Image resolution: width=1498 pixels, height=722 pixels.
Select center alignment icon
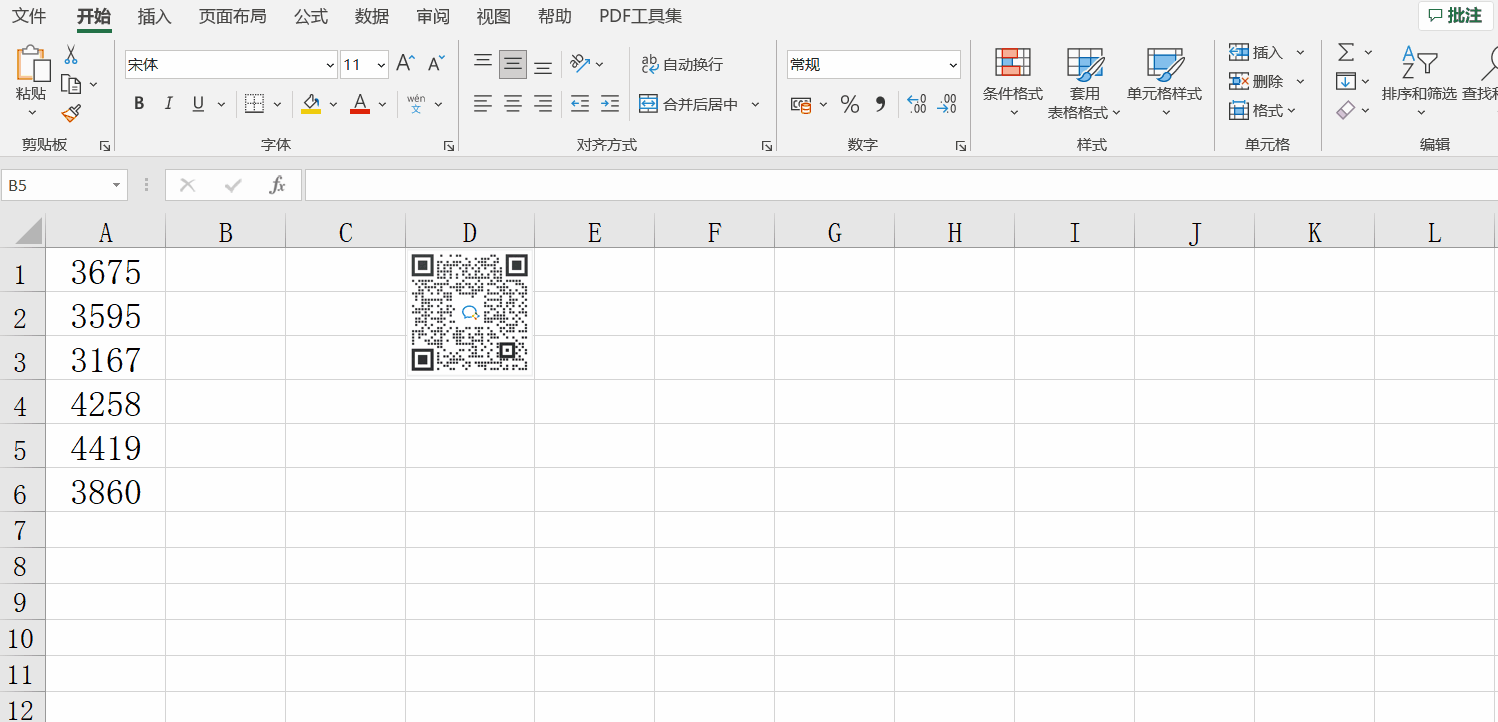click(513, 103)
